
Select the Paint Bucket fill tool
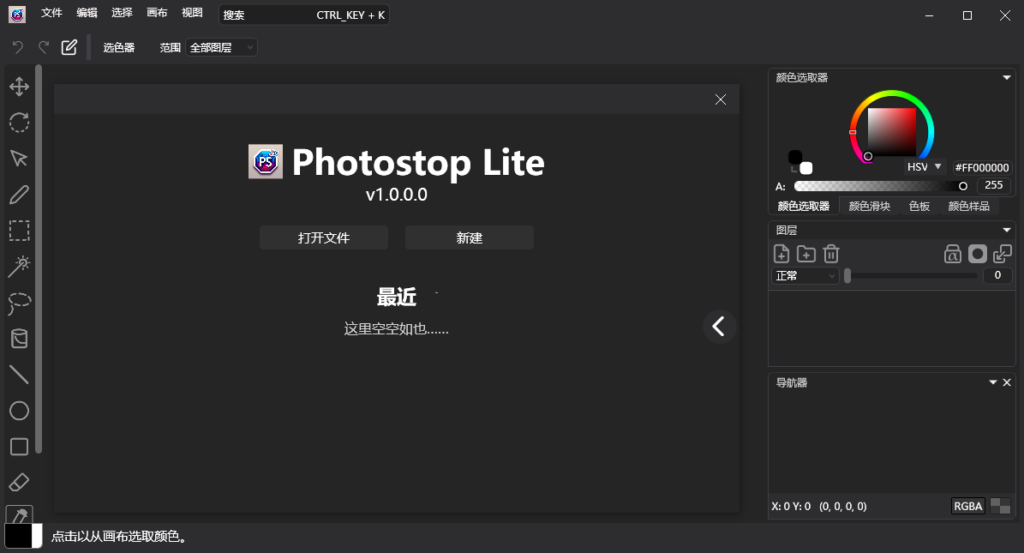(x=19, y=339)
